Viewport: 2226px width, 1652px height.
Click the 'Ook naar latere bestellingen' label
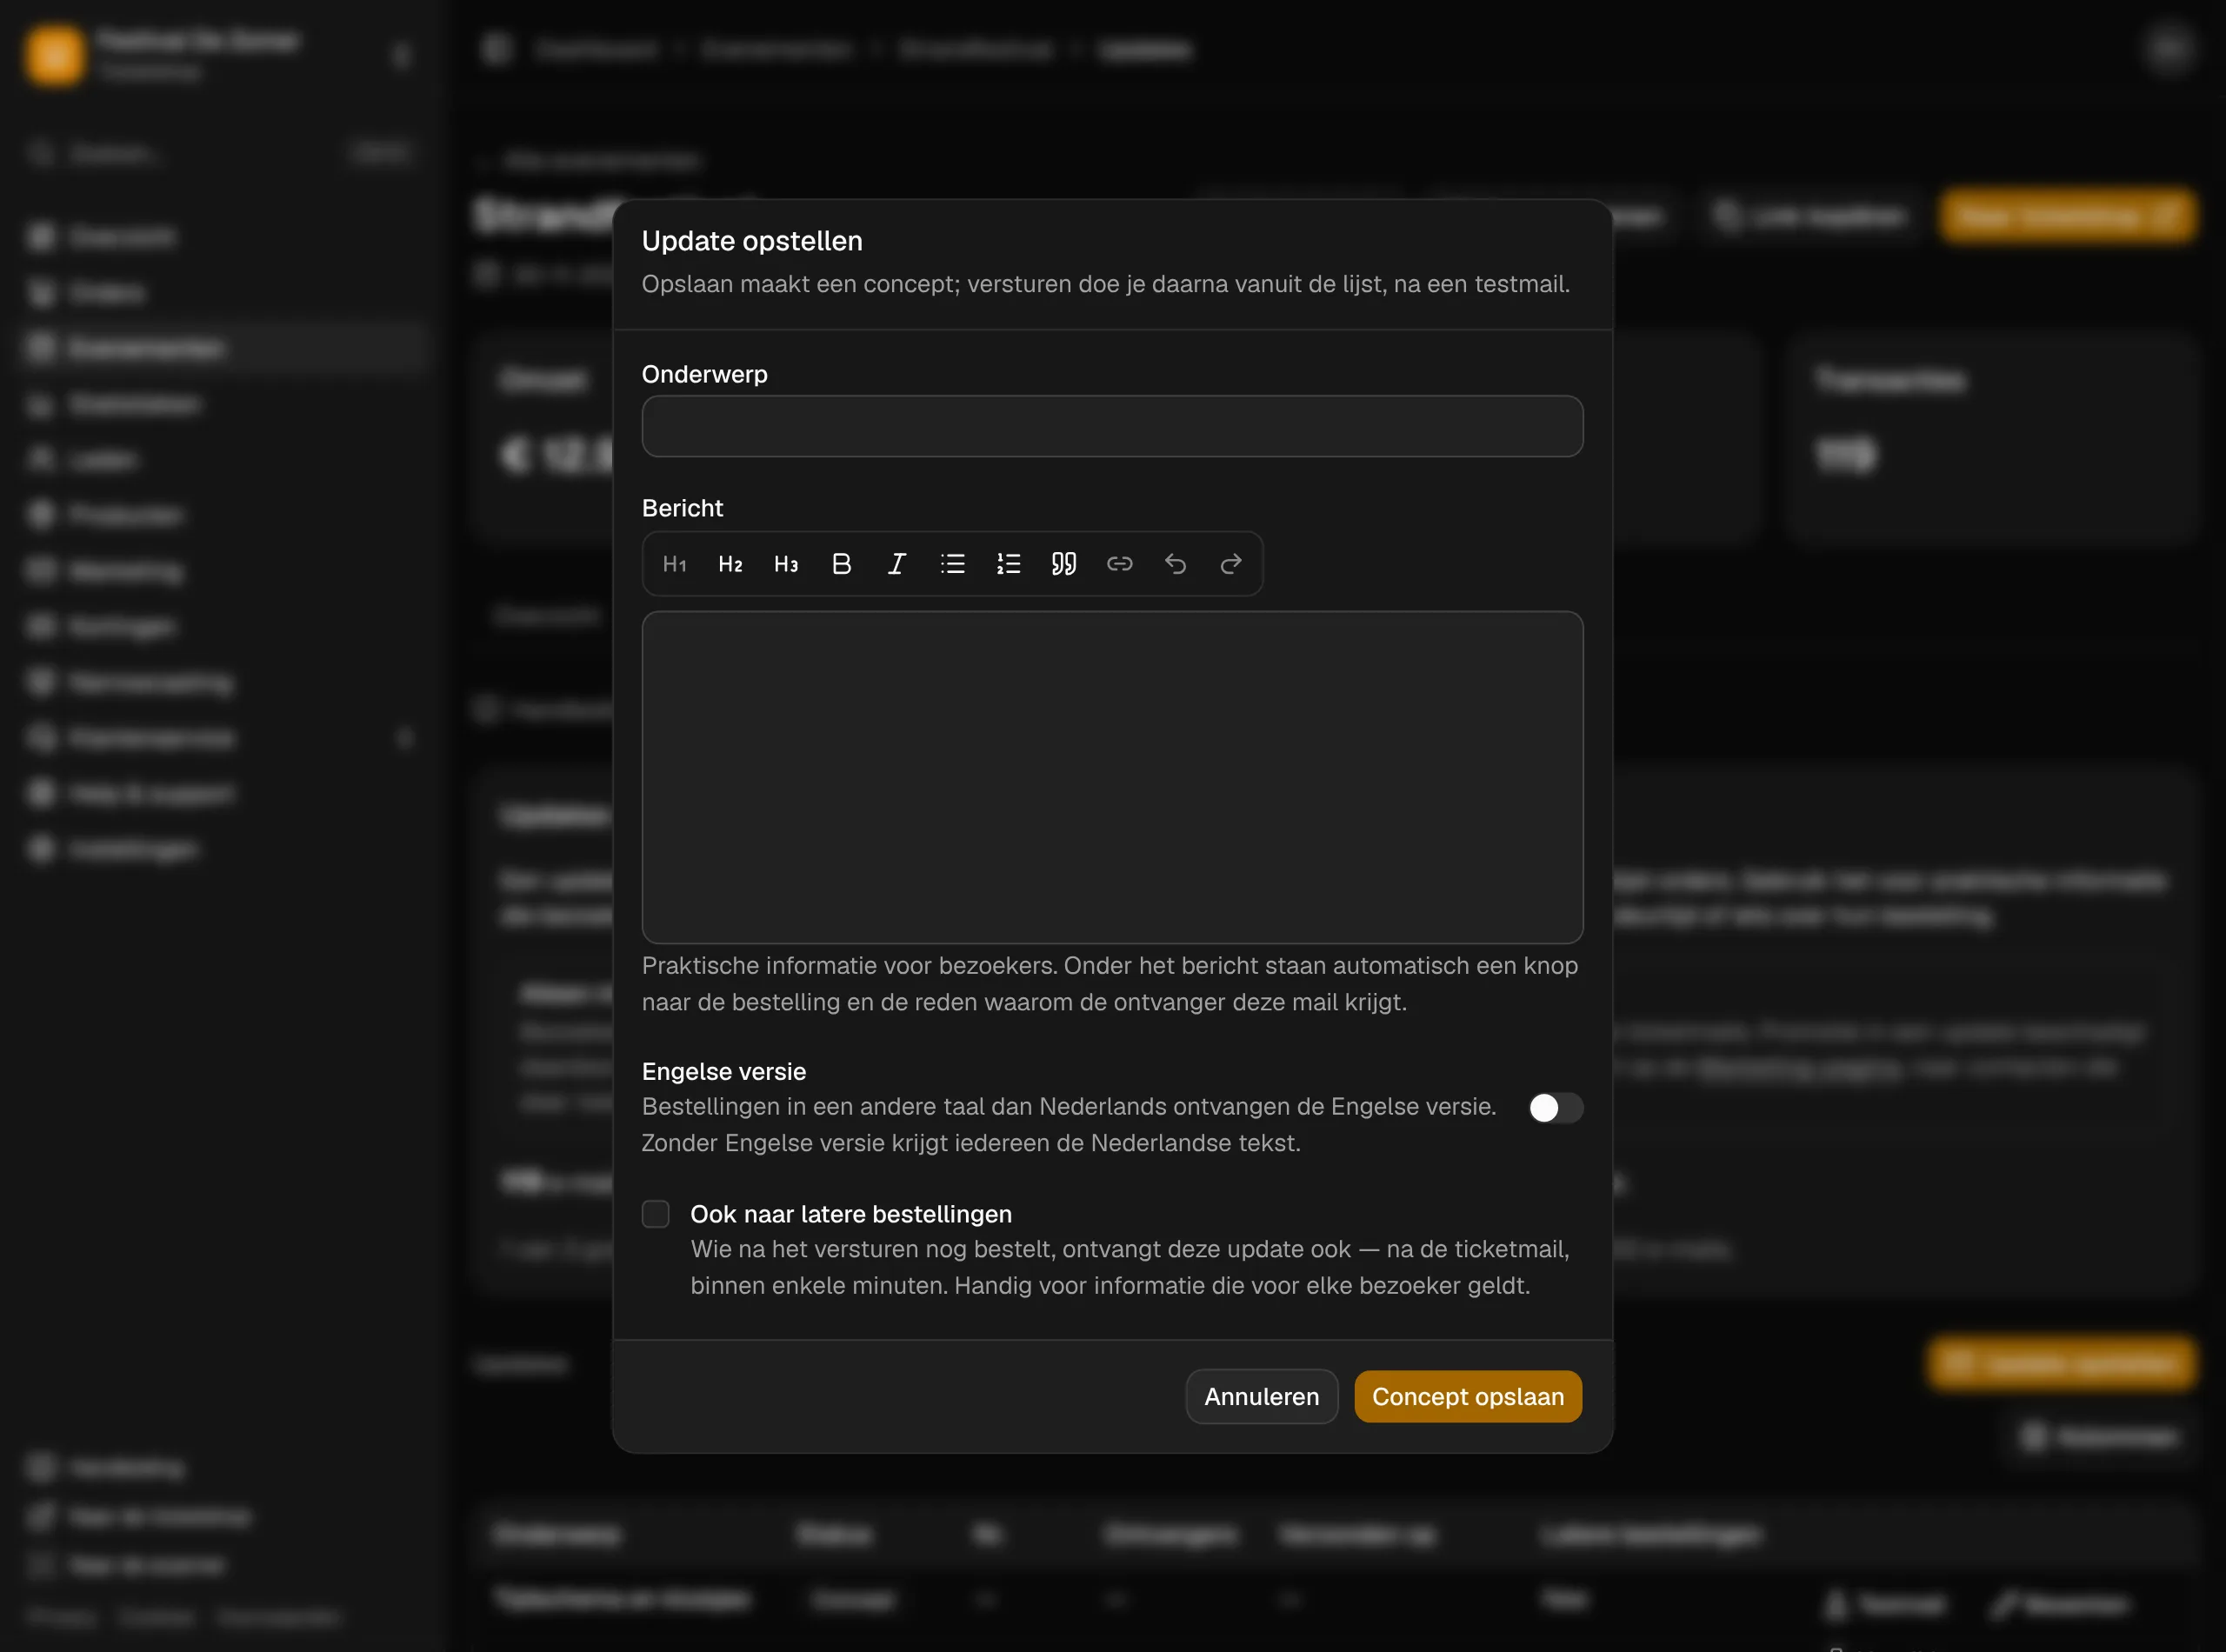pos(851,1214)
